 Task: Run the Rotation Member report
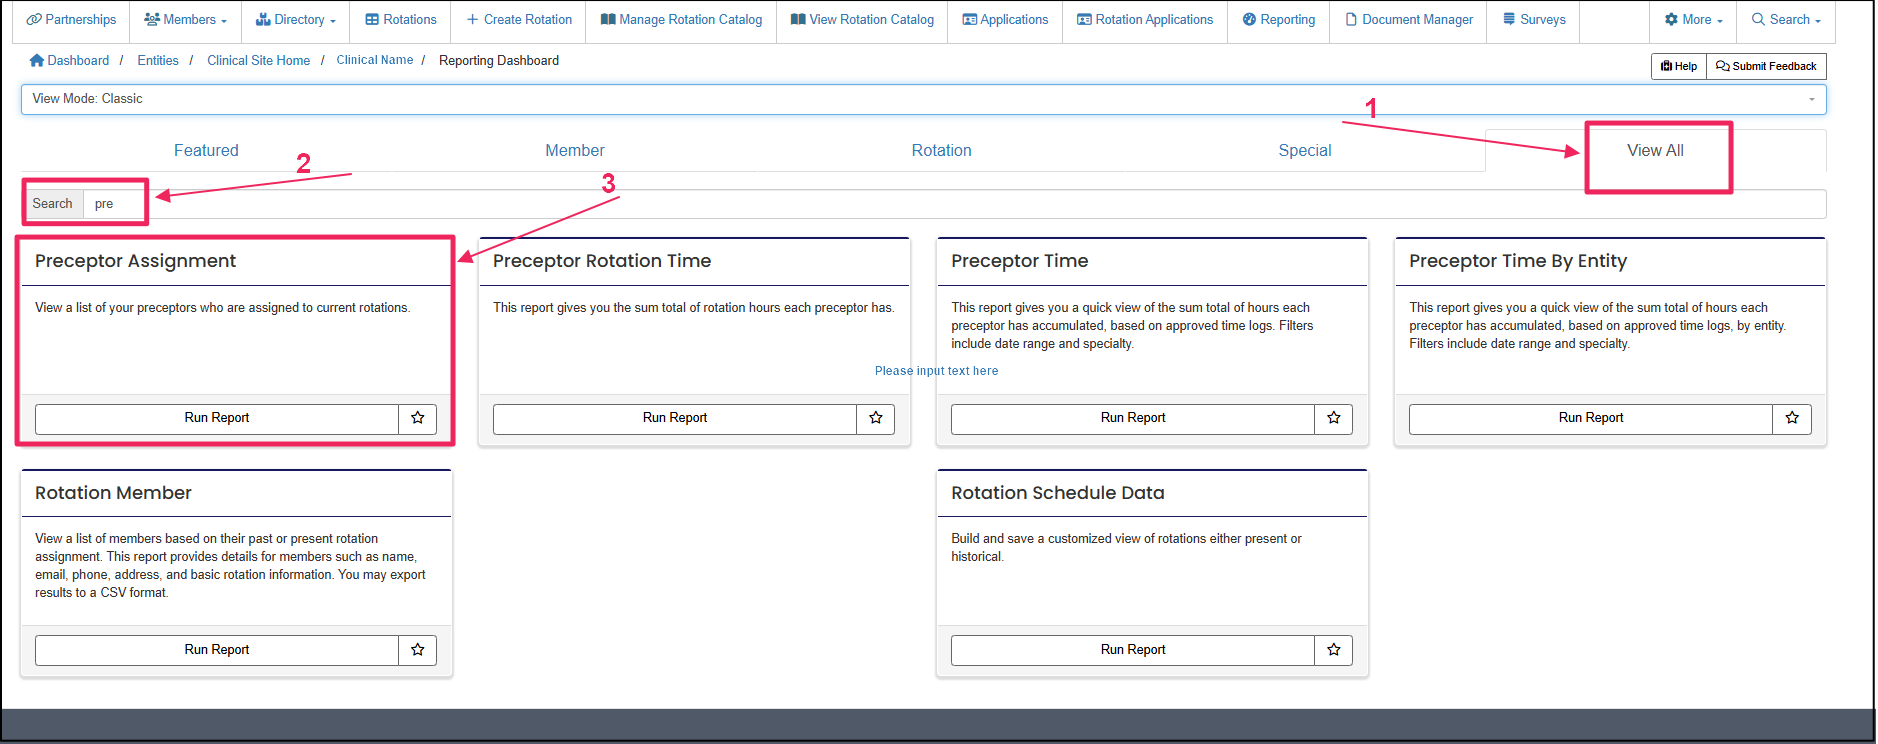pyautogui.click(x=217, y=650)
